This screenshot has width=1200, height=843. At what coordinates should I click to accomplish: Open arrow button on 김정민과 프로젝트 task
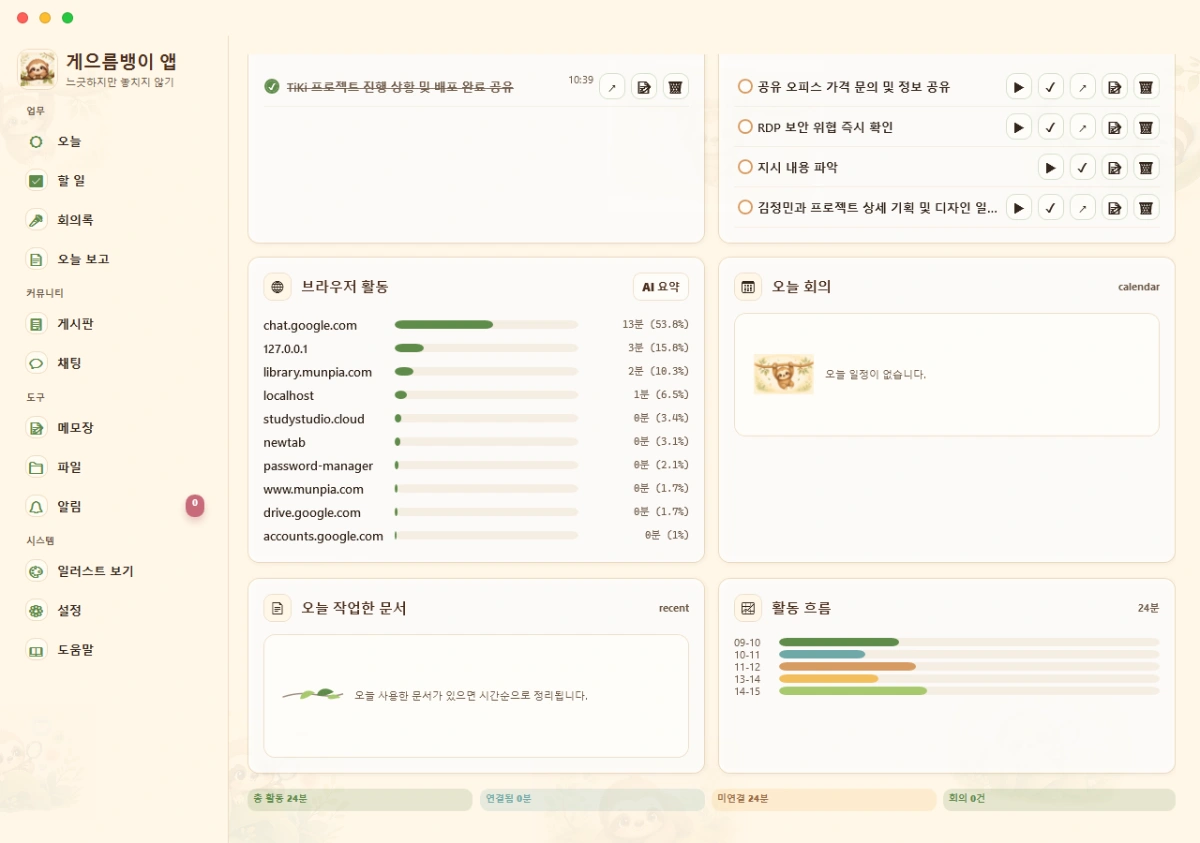tap(1082, 208)
